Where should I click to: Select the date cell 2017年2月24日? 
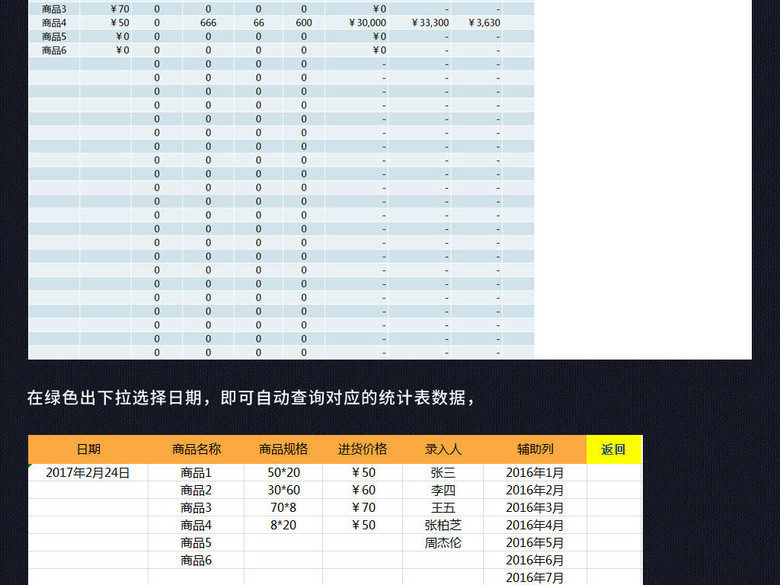[x=88, y=473]
